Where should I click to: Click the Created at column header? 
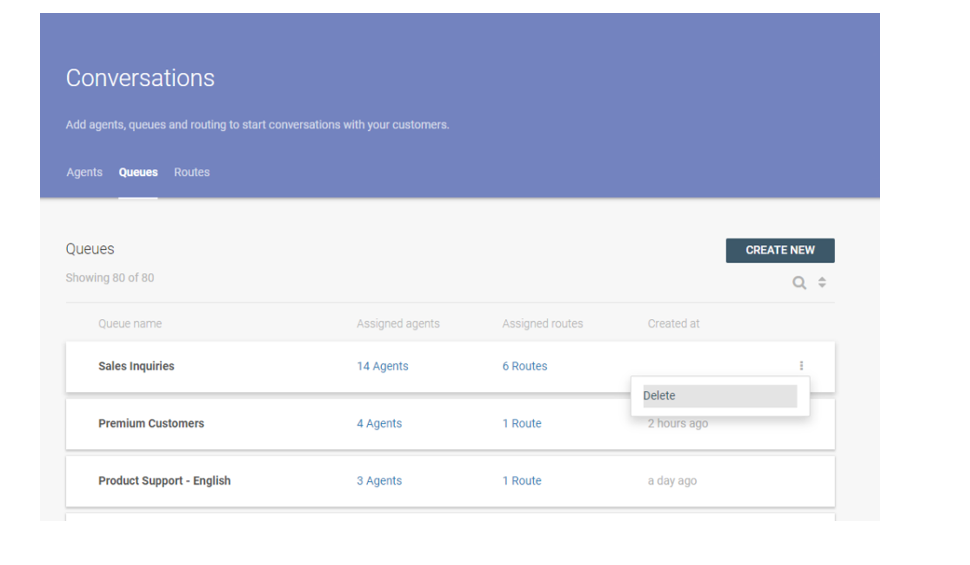click(x=673, y=324)
